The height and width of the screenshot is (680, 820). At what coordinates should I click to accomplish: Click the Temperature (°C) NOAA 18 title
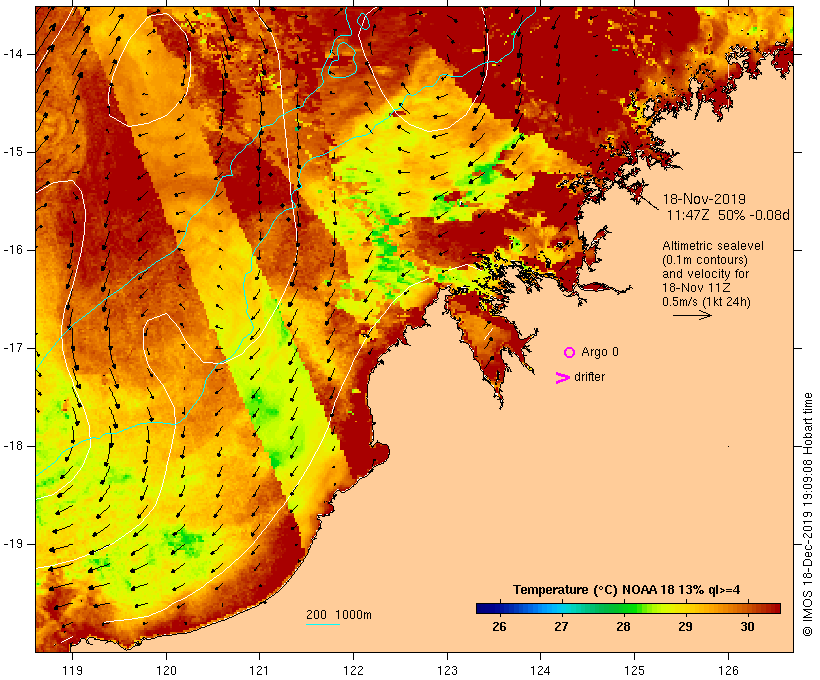pos(627,590)
